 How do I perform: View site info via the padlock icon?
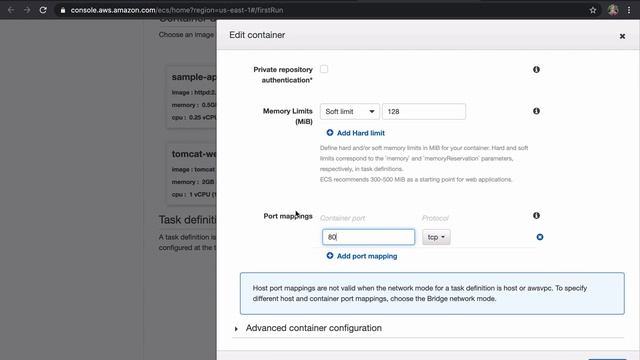(x=63, y=10)
